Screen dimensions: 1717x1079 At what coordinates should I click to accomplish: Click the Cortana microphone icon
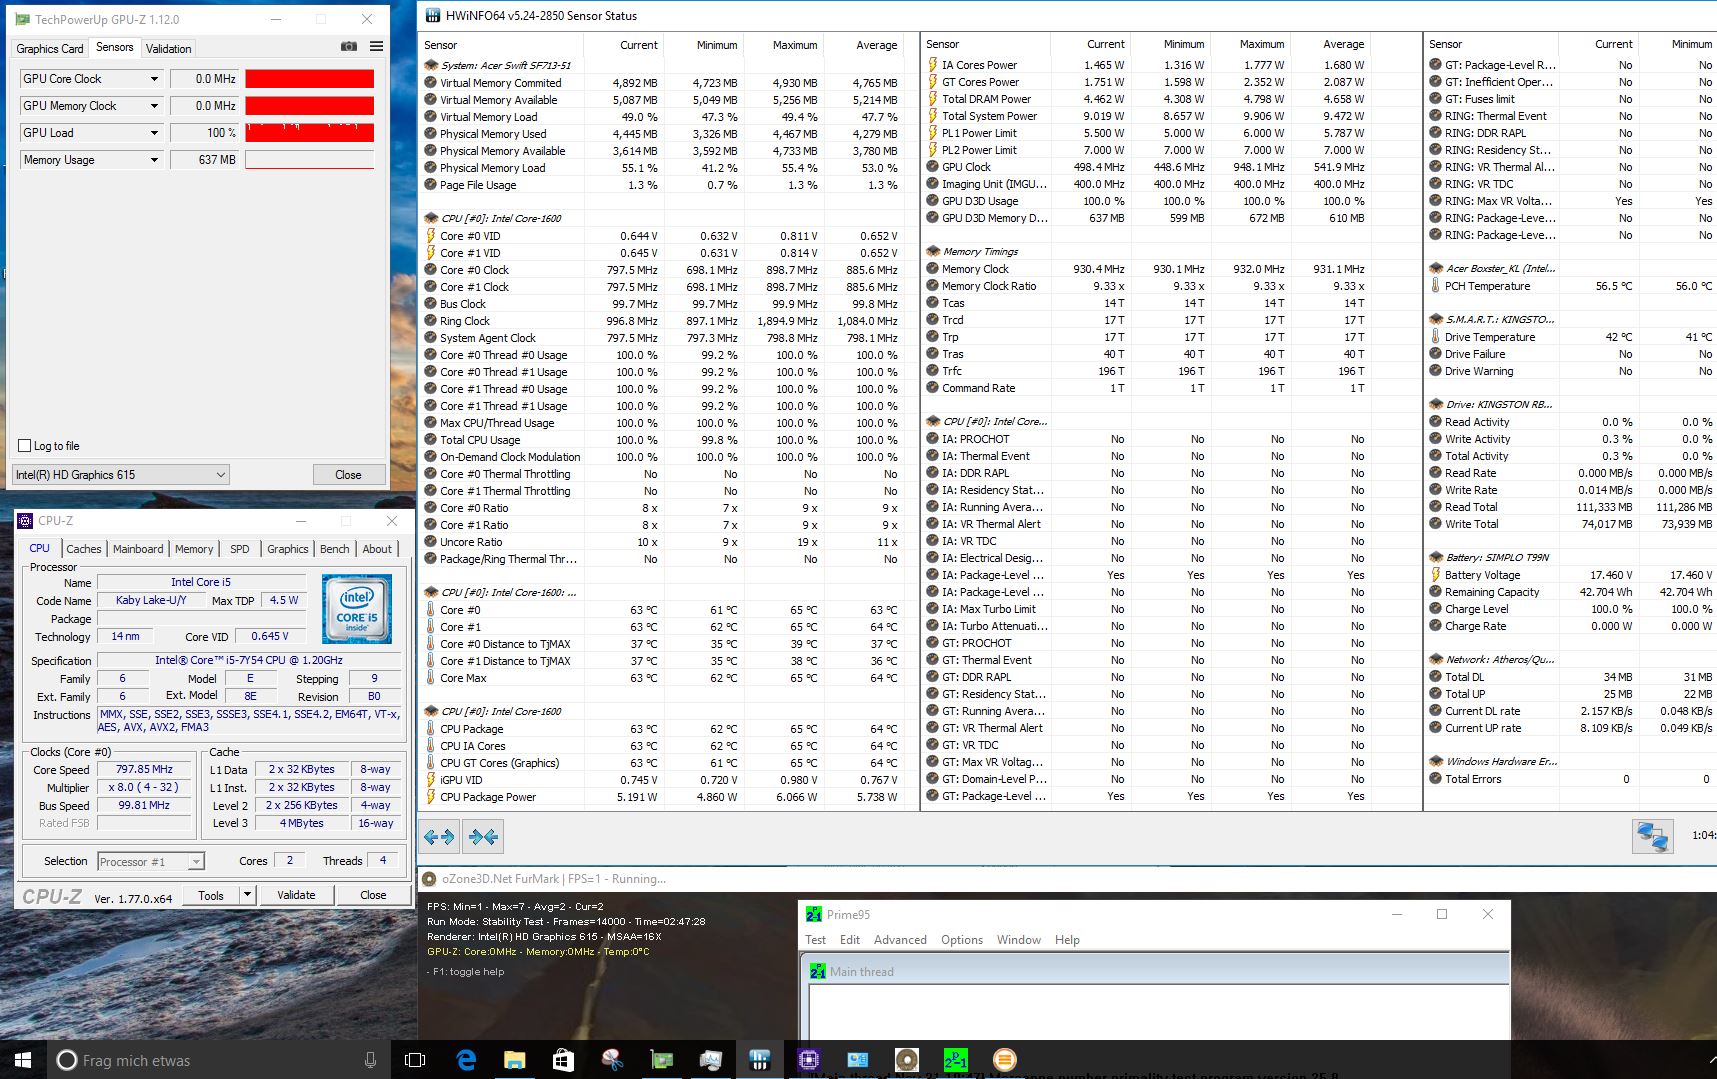[370, 1060]
